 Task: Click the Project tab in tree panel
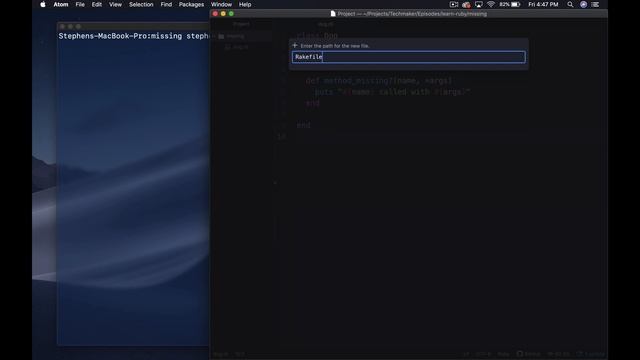(241, 24)
